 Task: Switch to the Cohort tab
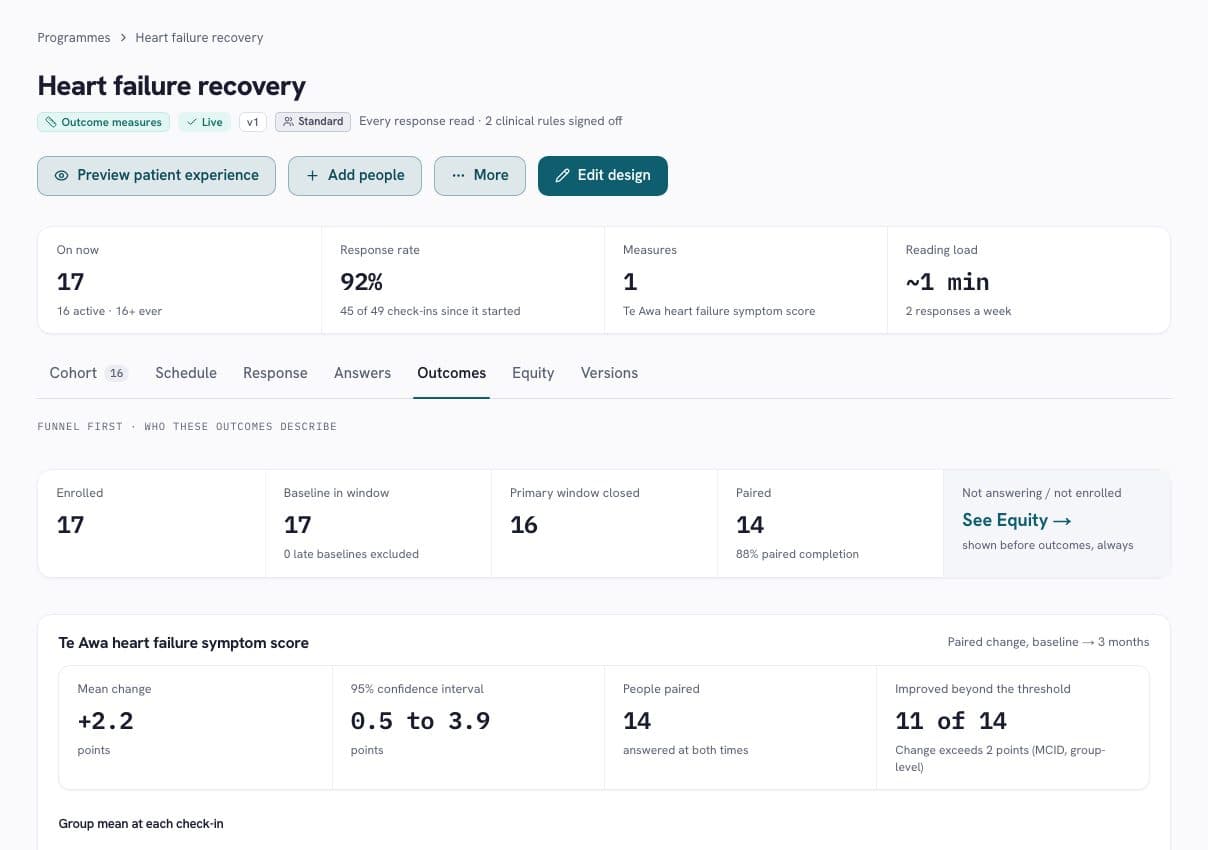click(88, 373)
